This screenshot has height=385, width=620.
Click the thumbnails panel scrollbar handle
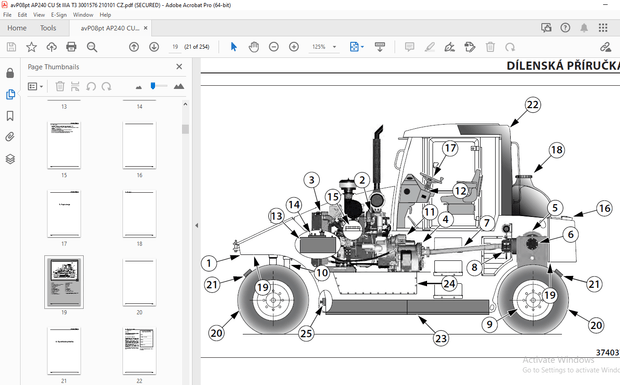coord(185,129)
